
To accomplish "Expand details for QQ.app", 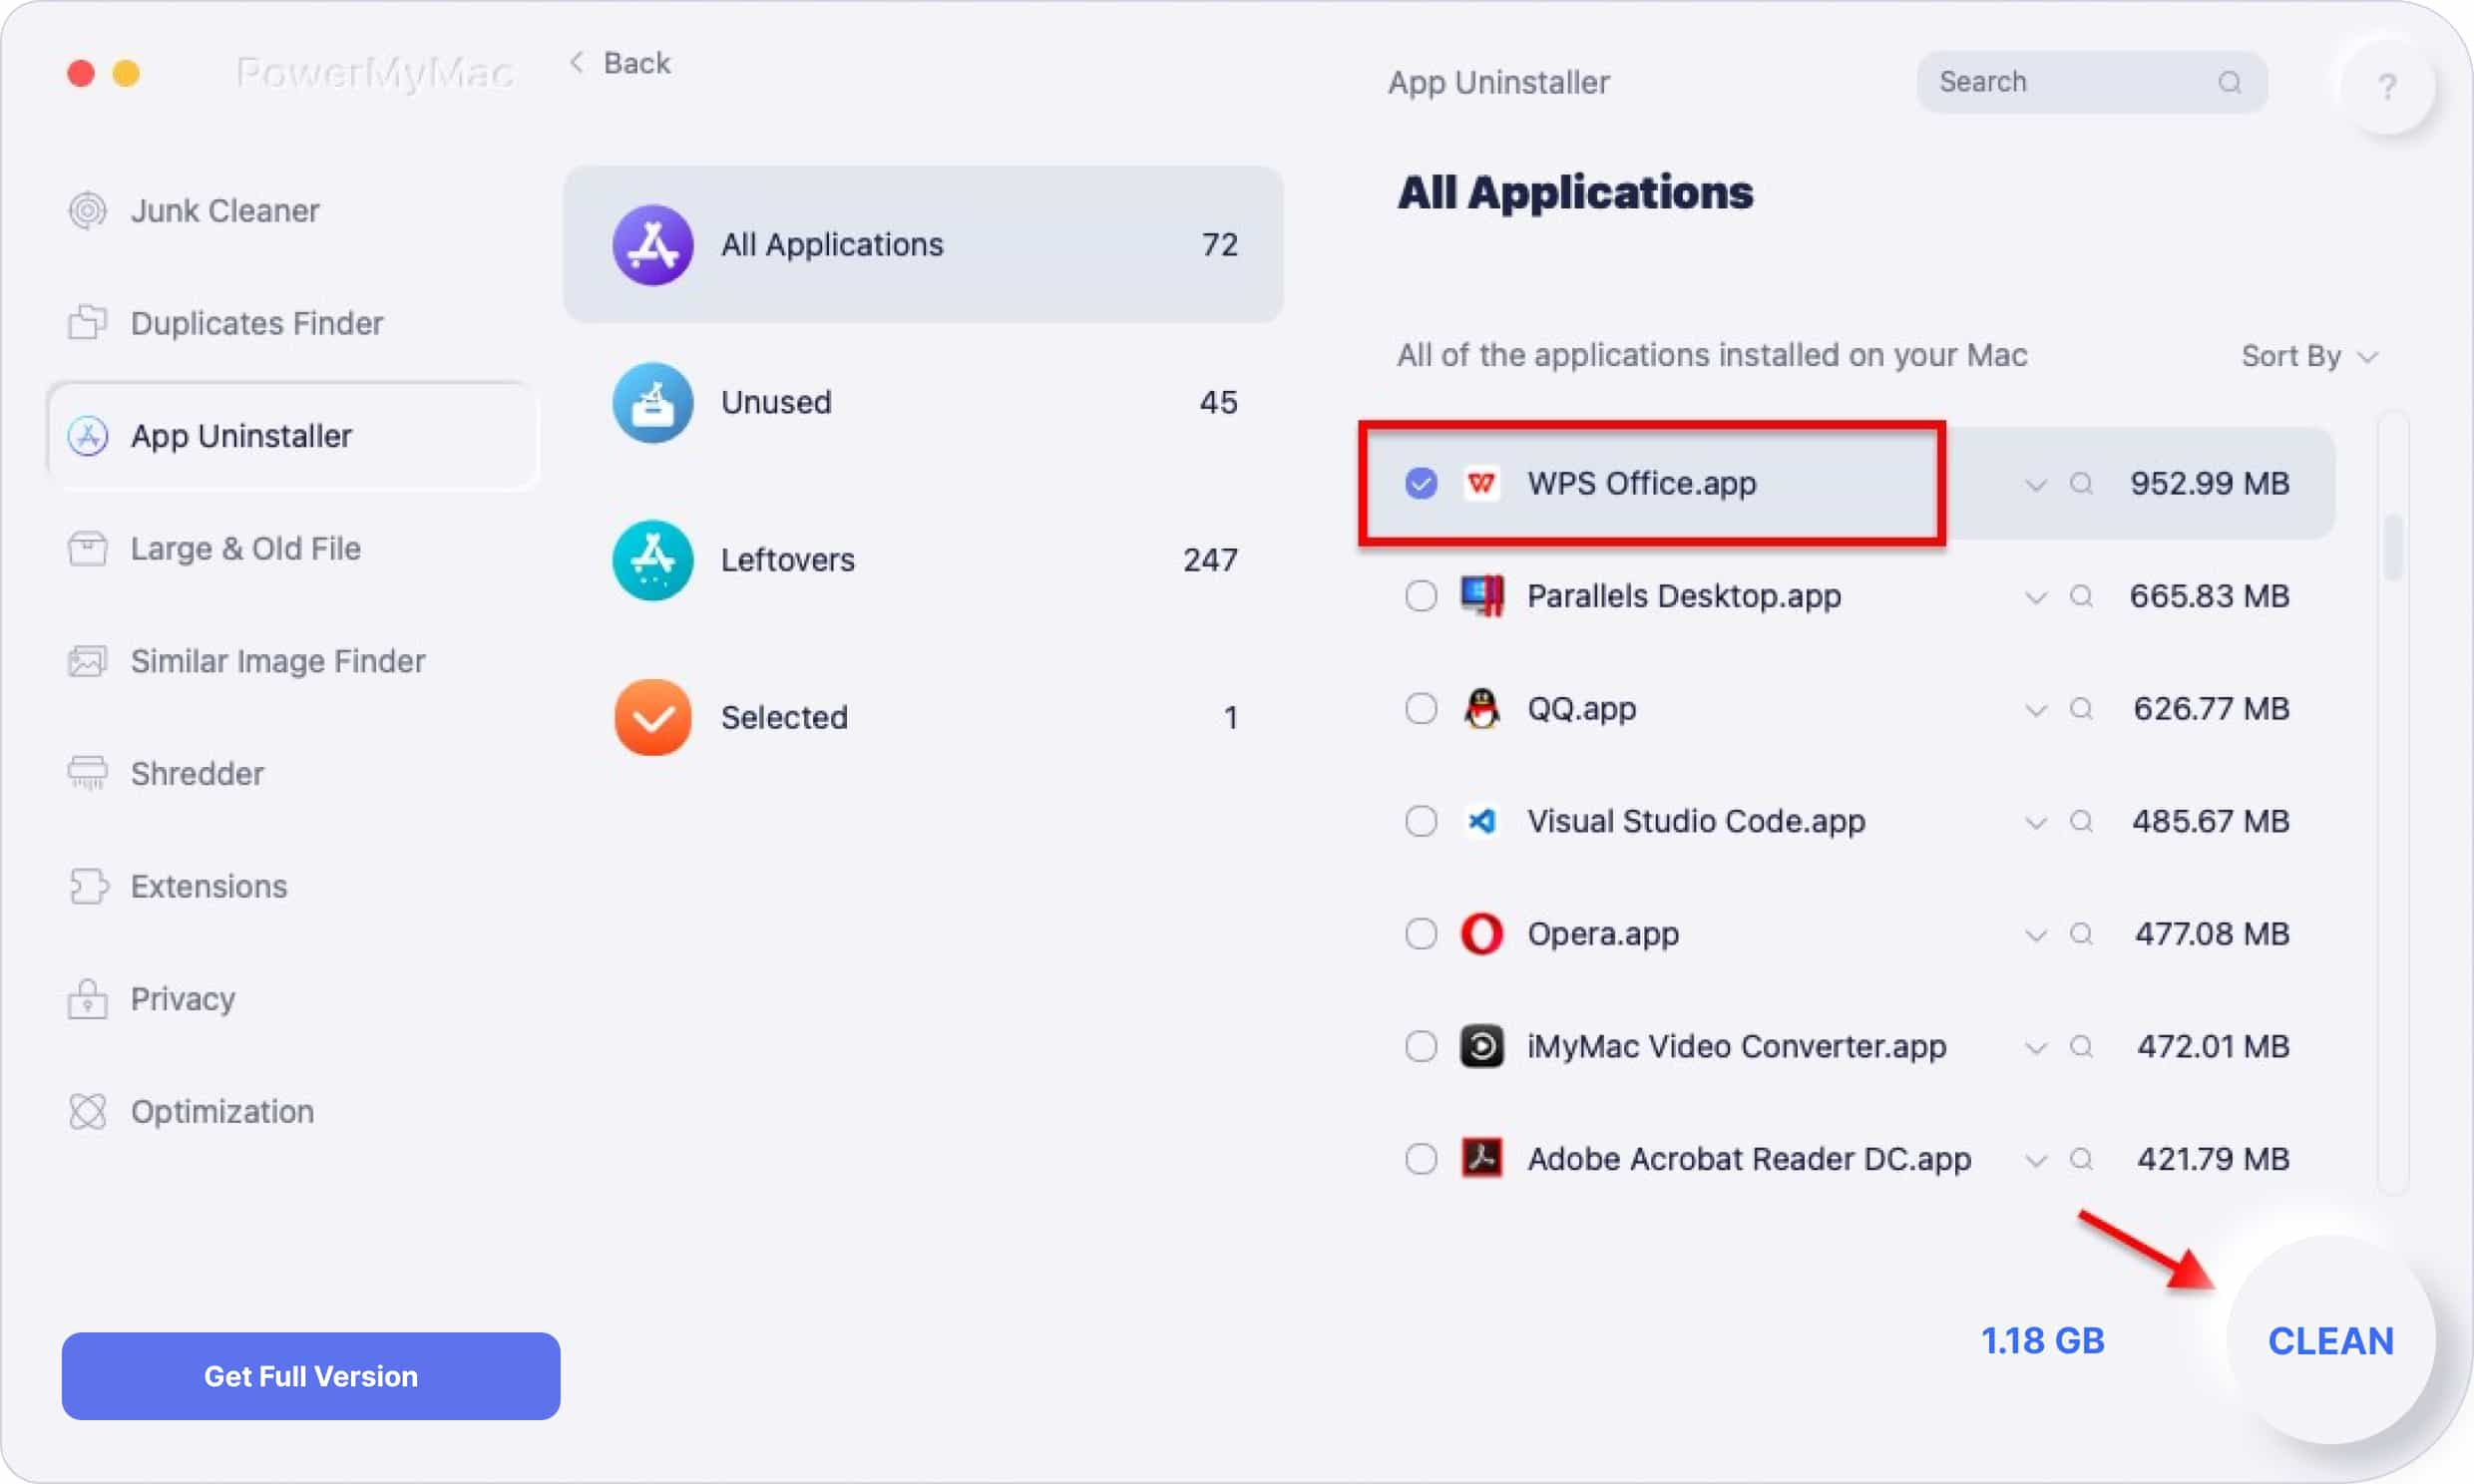I will click(2034, 707).
